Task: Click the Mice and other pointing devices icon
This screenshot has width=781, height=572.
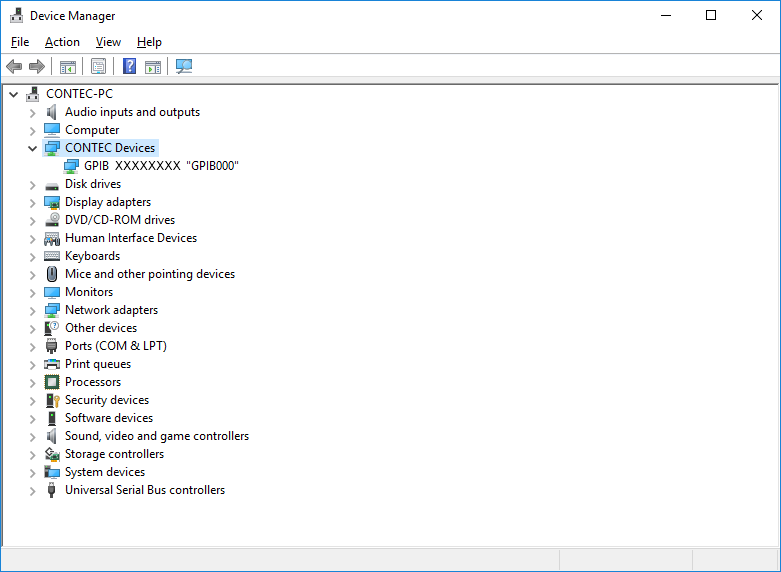Action: tap(52, 274)
